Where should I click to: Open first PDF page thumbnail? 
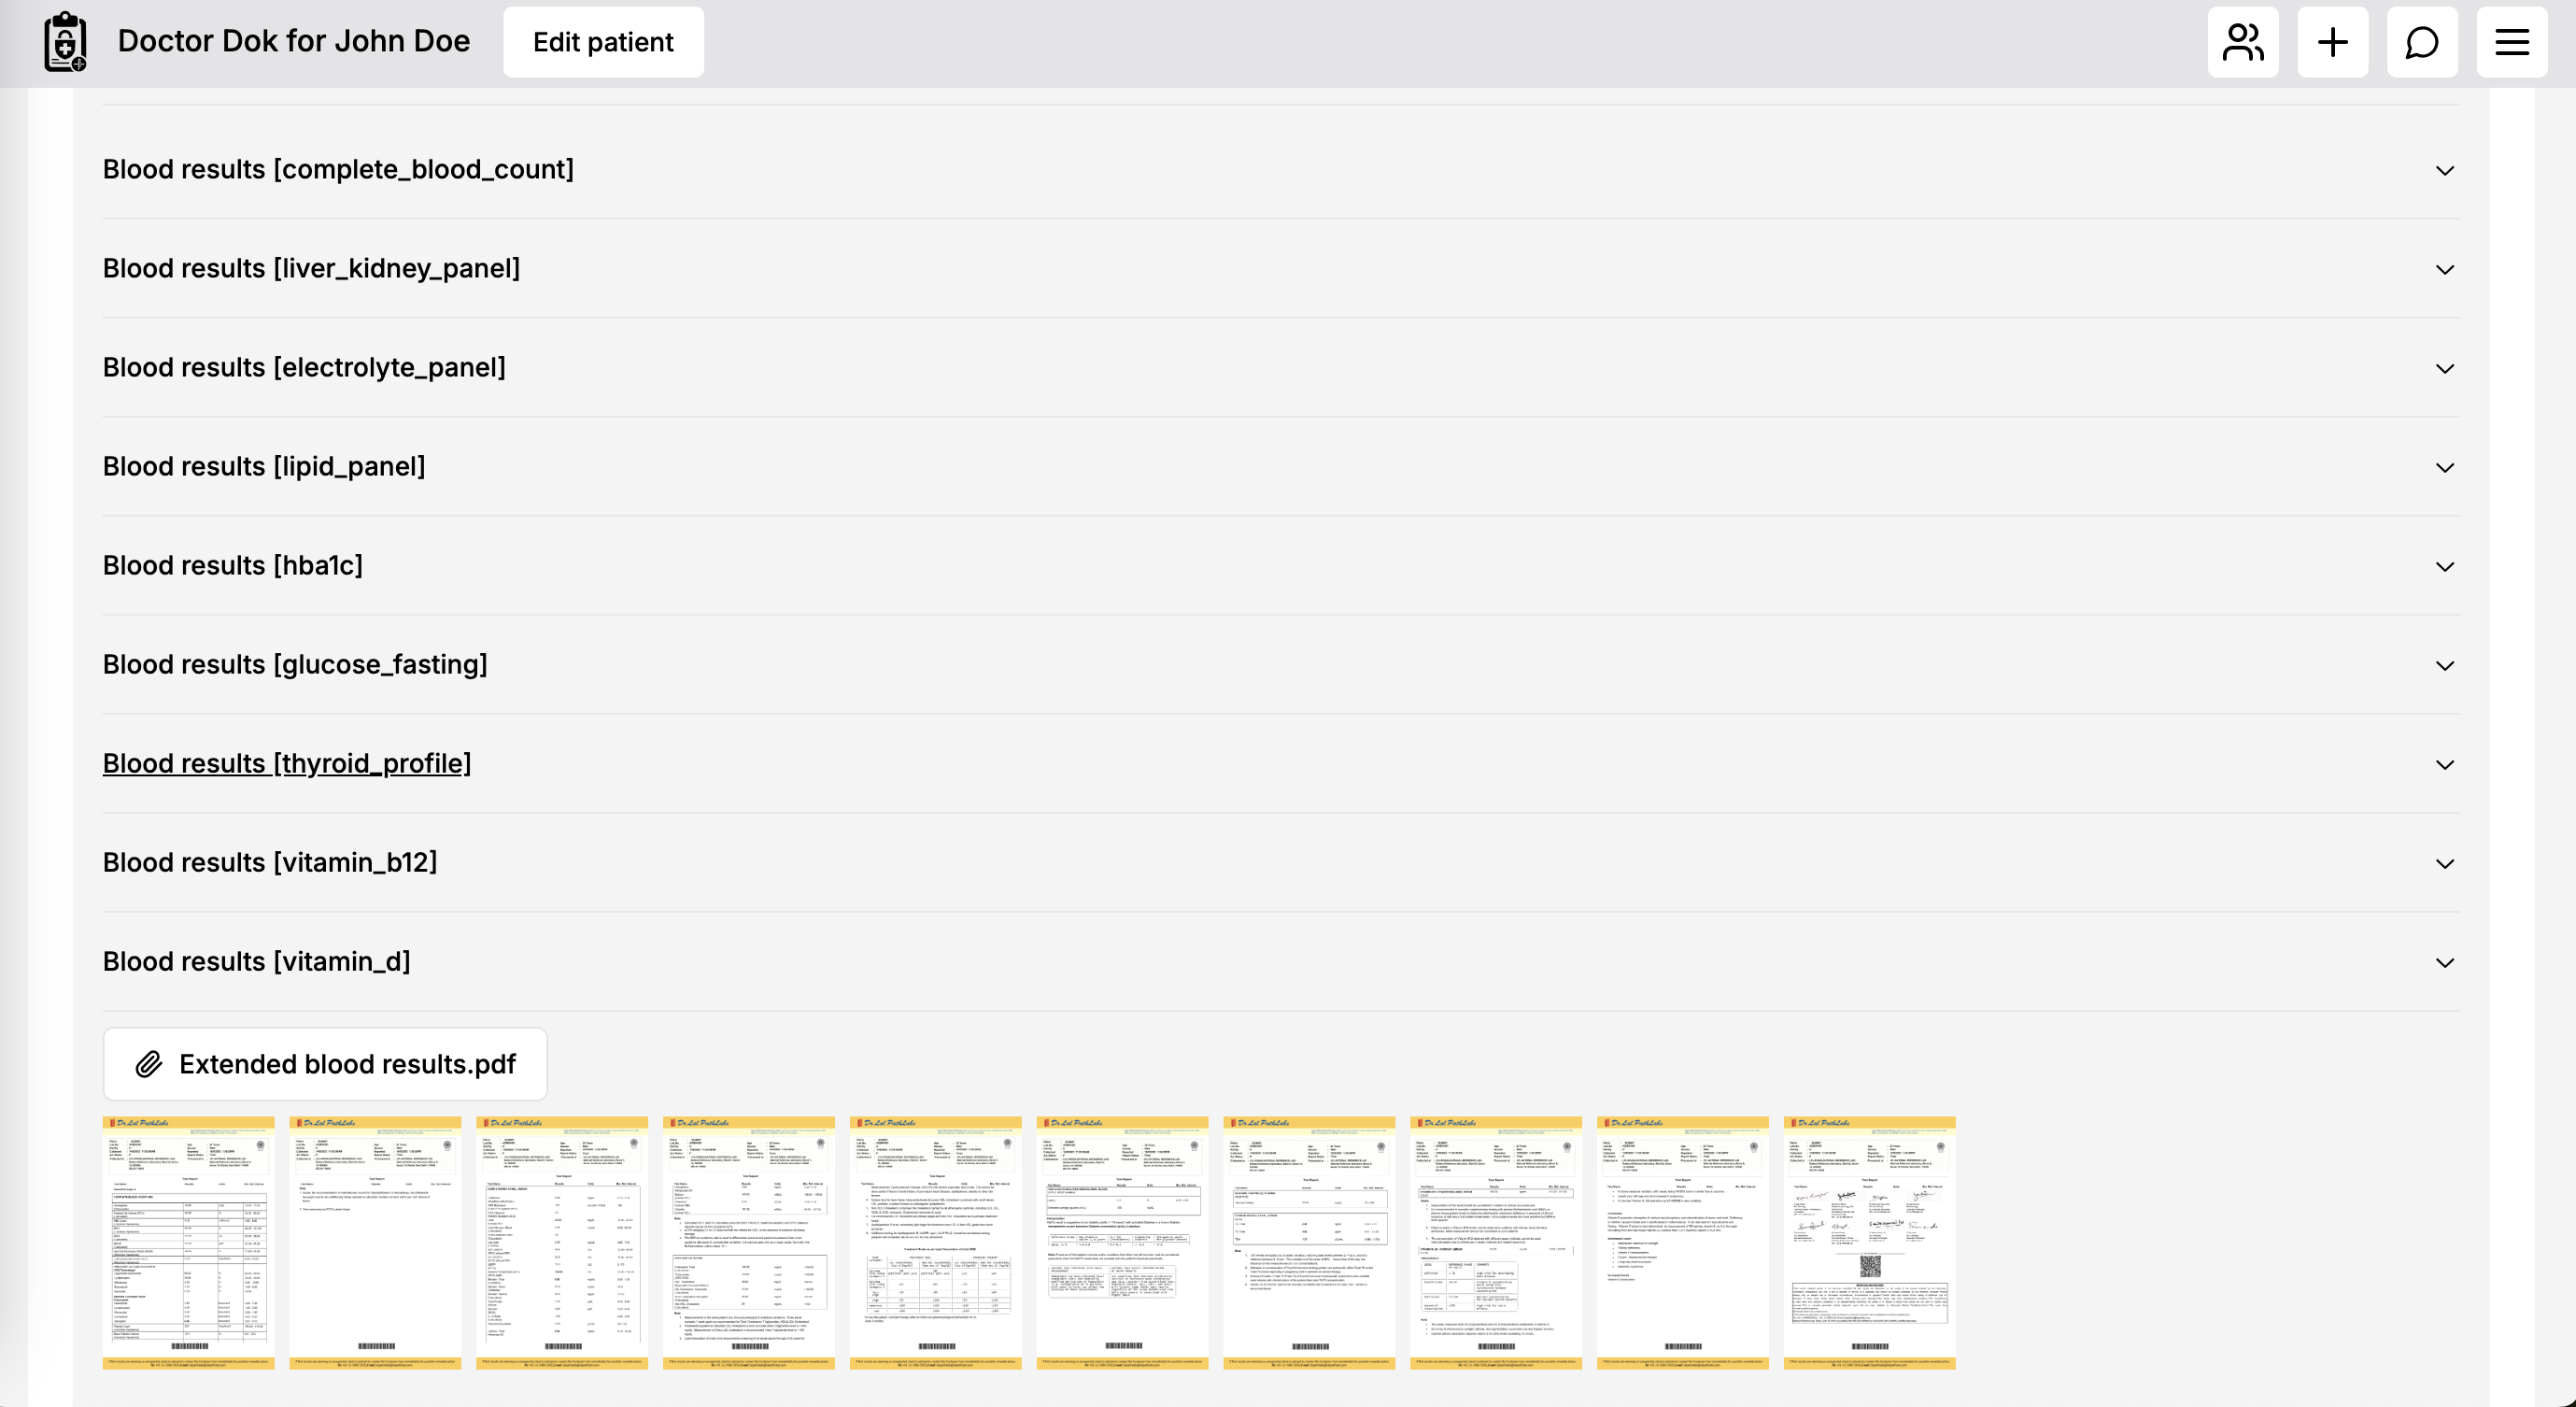coord(188,1242)
